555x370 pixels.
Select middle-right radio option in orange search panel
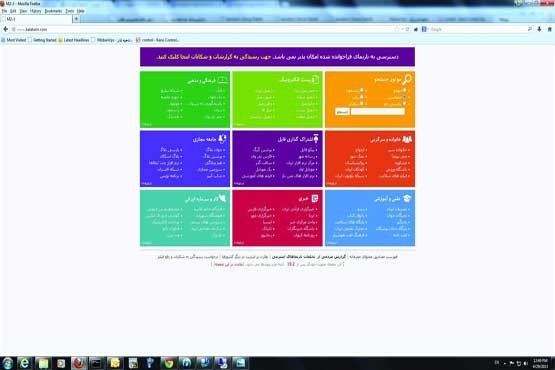pyautogui.click(x=405, y=97)
